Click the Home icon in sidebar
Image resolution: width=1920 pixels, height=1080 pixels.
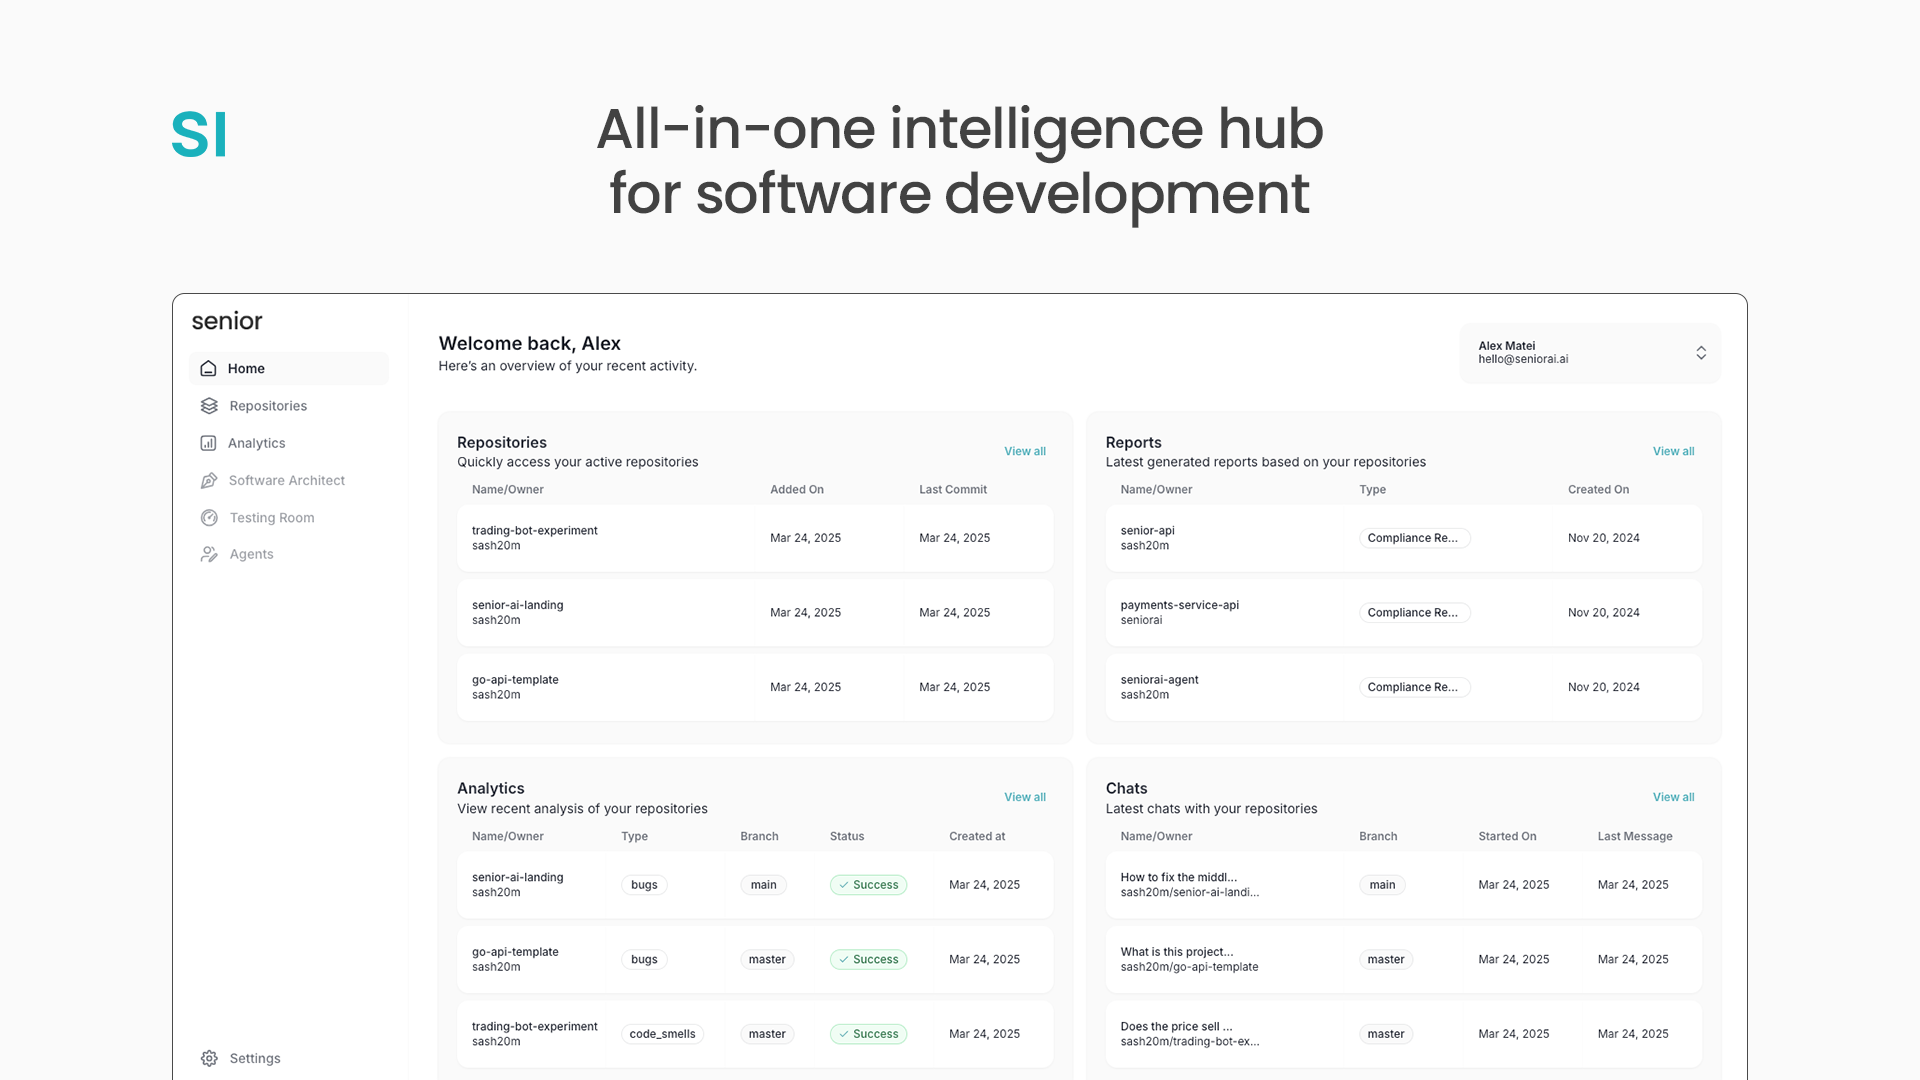pyautogui.click(x=208, y=368)
